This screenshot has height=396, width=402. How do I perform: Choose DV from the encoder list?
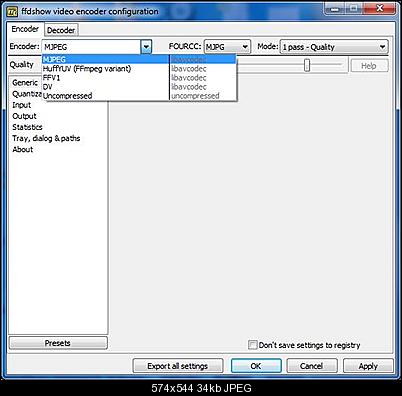pos(139,87)
